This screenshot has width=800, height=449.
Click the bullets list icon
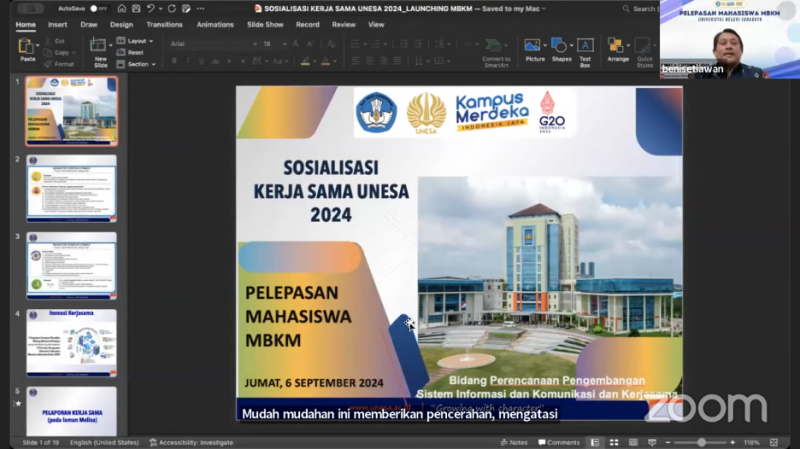point(356,44)
